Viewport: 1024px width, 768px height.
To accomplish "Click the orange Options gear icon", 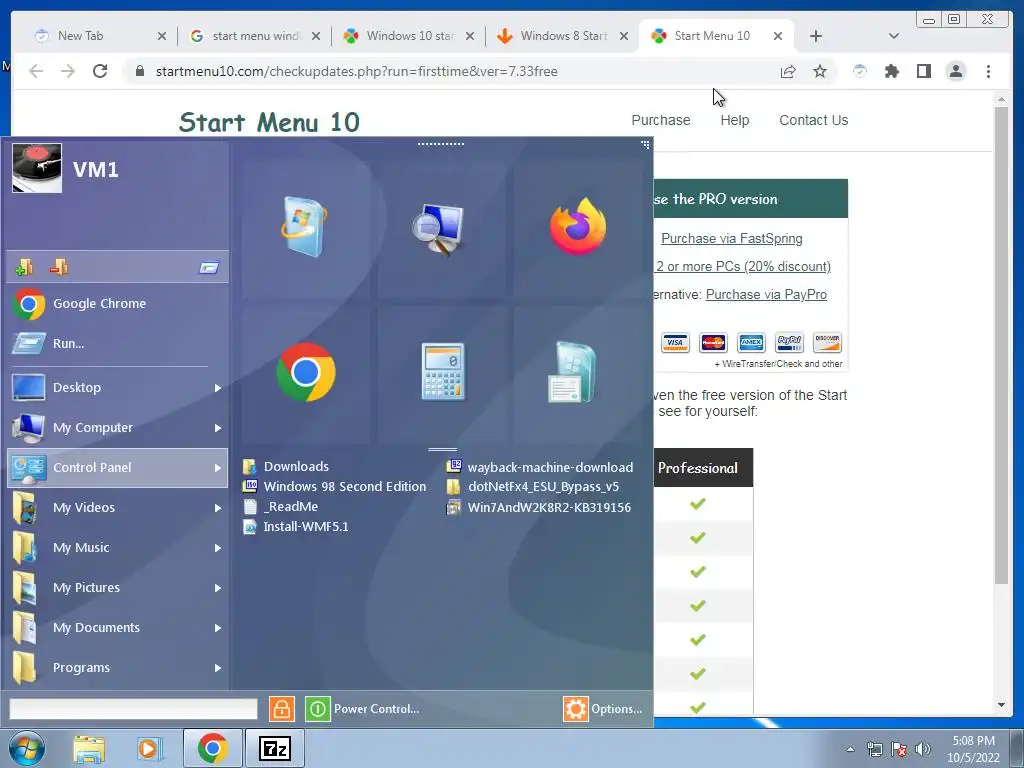I will pos(575,709).
